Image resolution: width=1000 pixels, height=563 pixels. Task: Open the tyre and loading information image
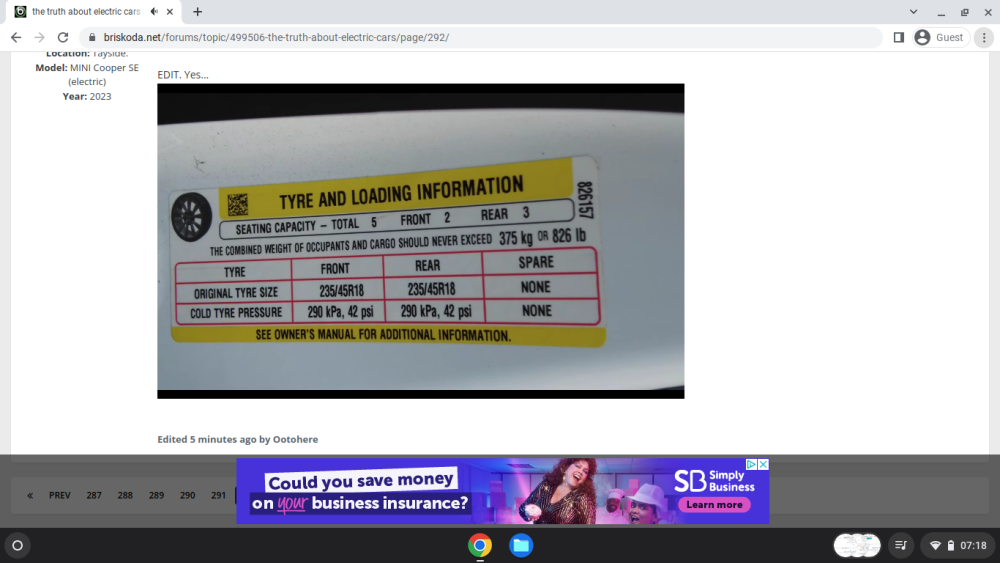tap(421, 241)
